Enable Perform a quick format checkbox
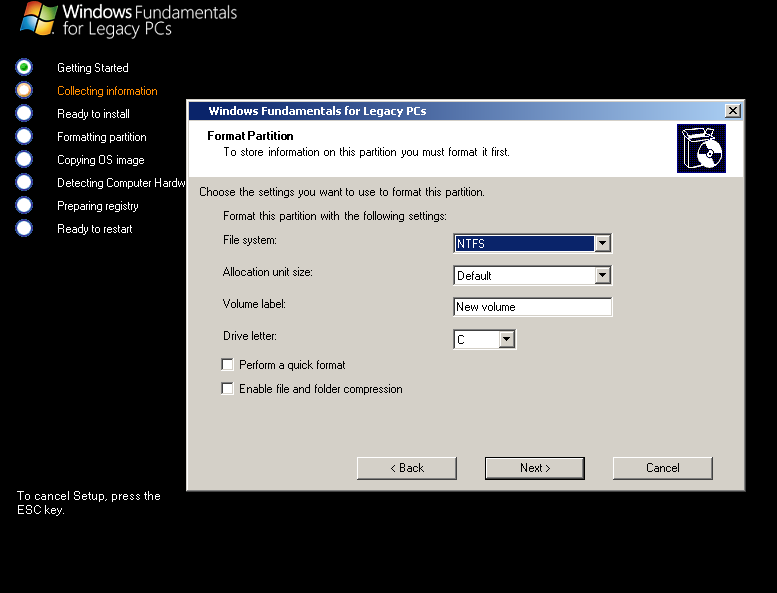The width and height of the screenshot is (777, 593). [227, 365]
